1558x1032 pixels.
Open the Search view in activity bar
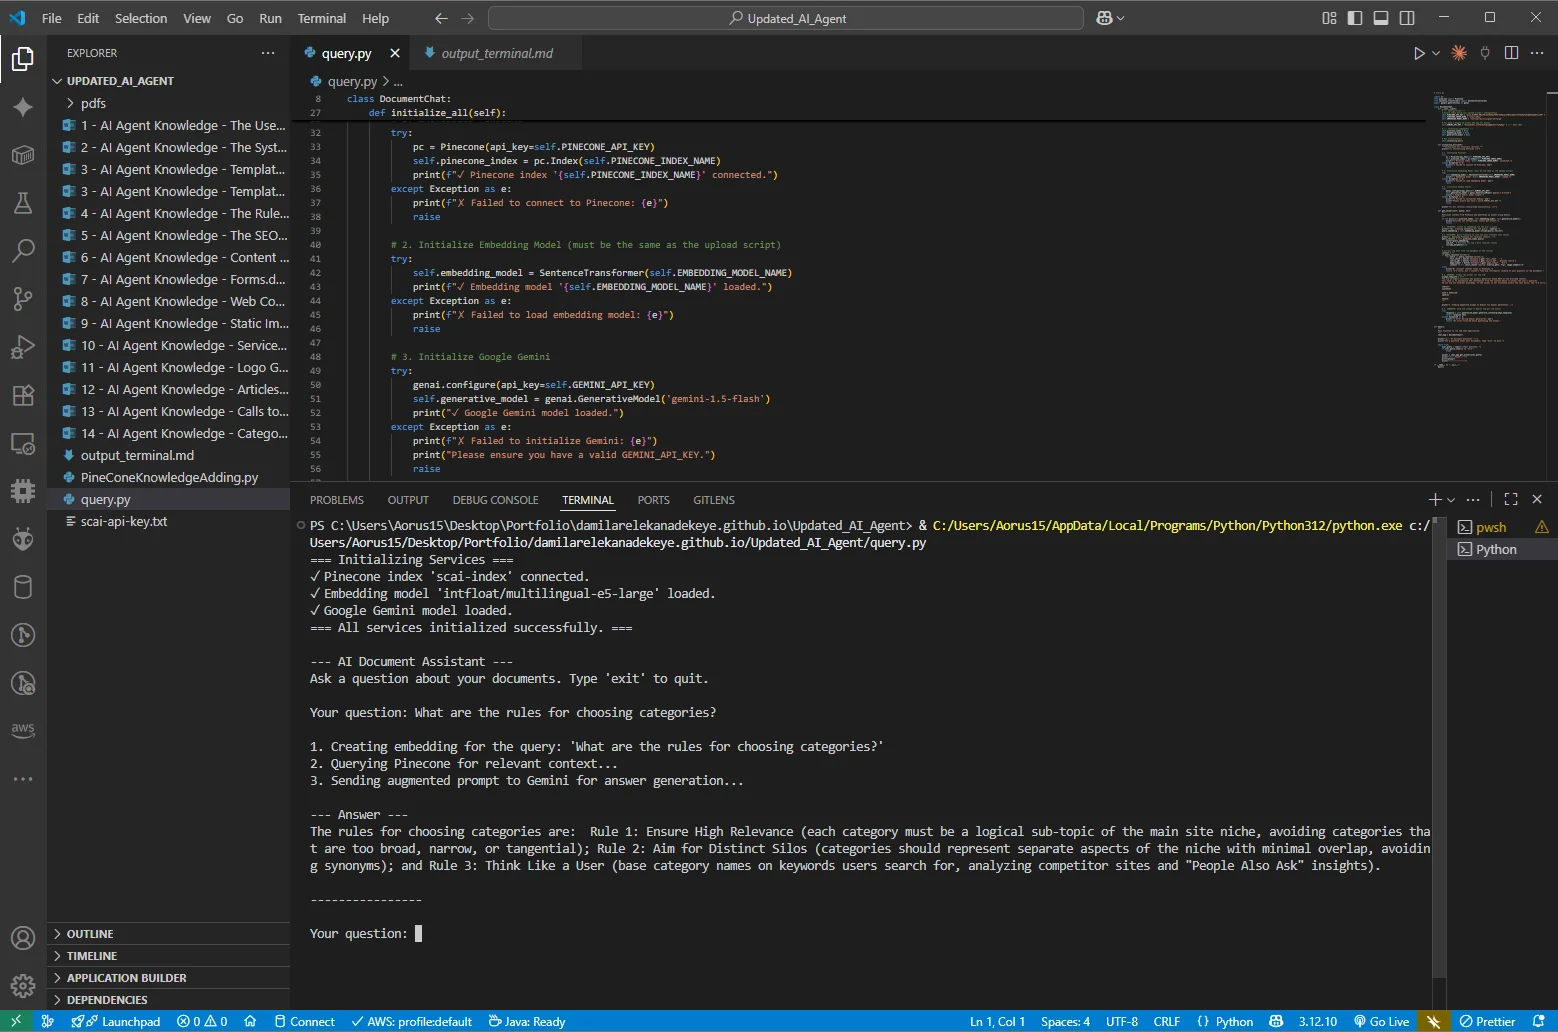tap(23, 250)
